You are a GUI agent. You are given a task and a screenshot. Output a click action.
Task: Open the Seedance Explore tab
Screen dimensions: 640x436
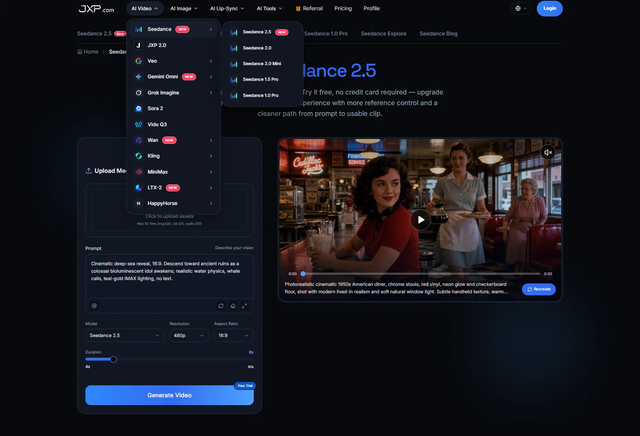[x=383, y=34]
